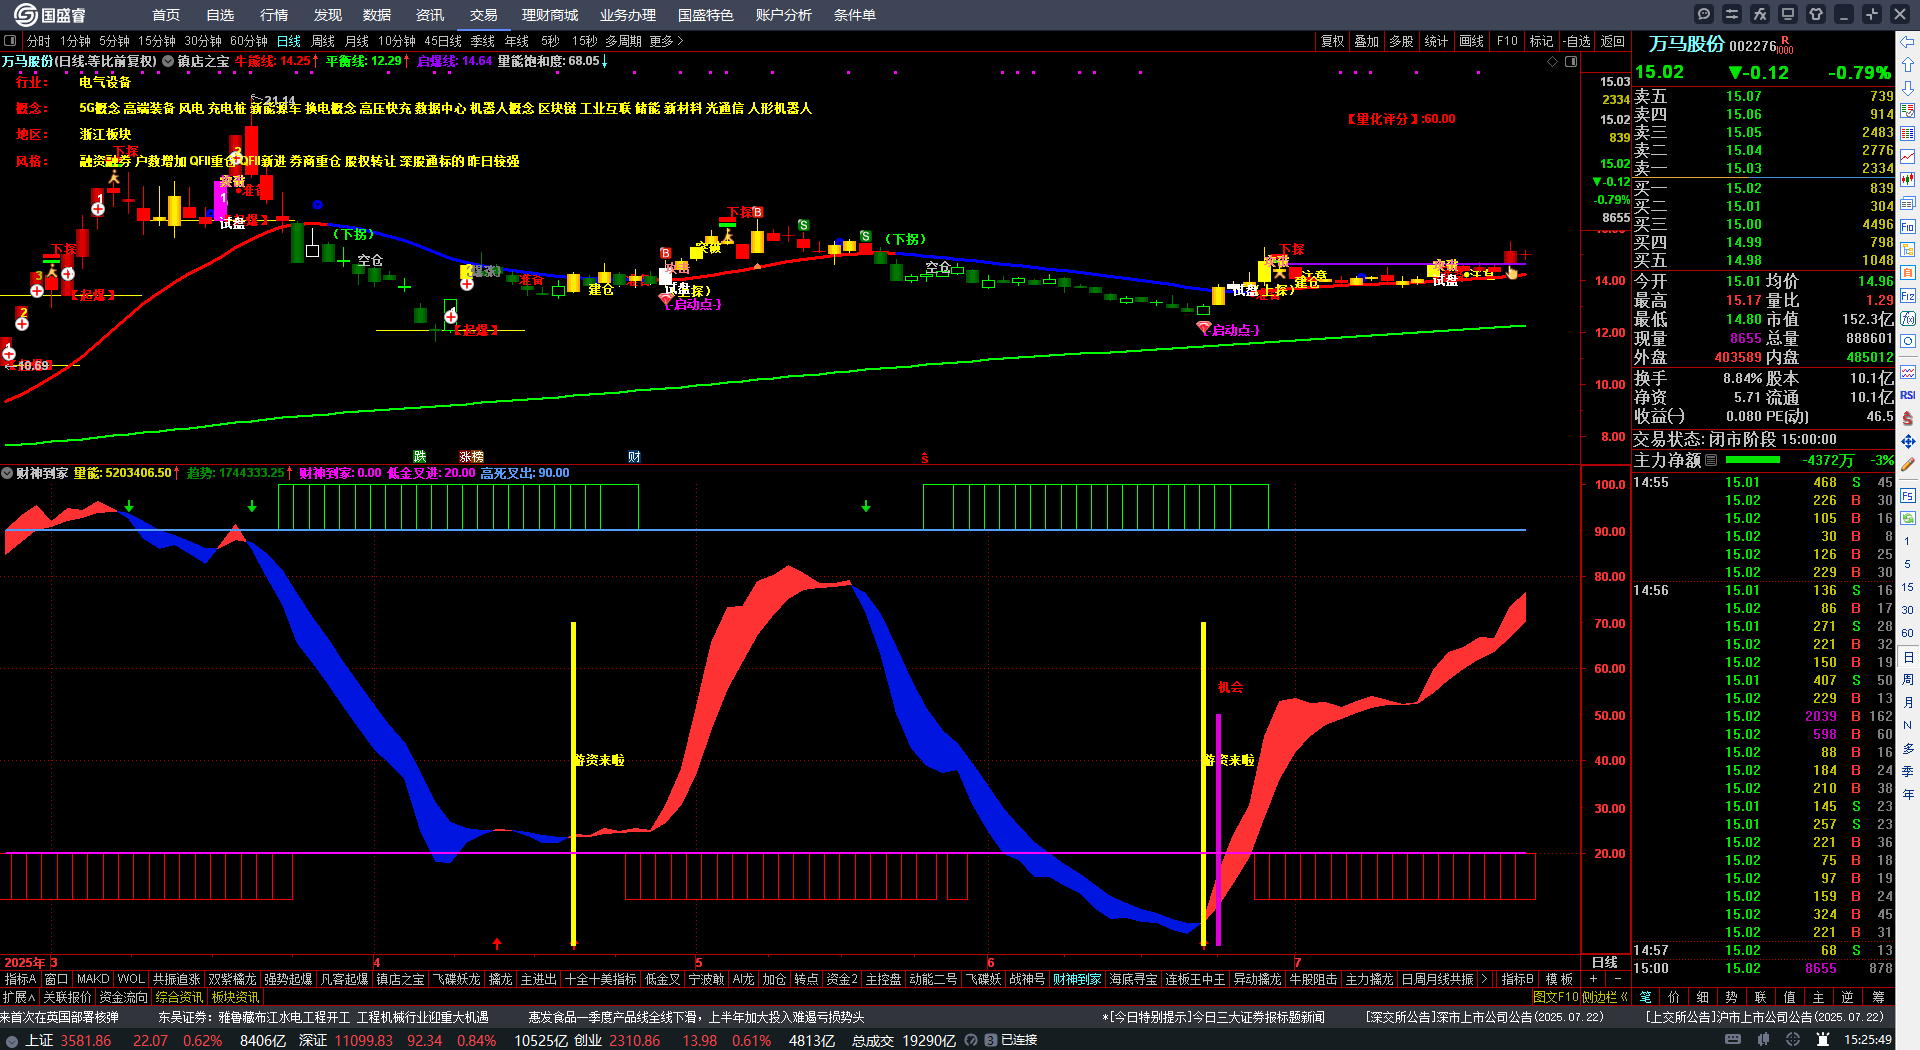
Task: Click the down arrow icon in right sidebar
Action: [x=1908, y=88]
